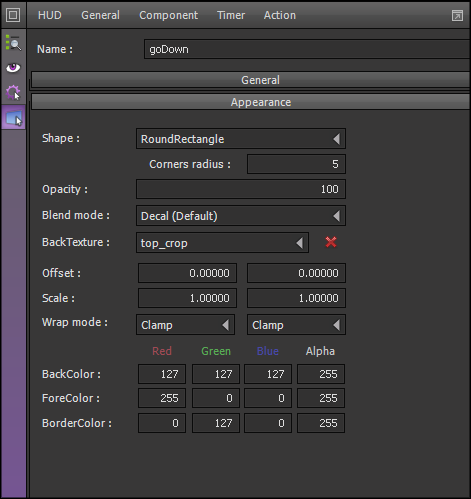Click the Opacity value field
Viewport: 471px width, 499px height.
(x=241, y=189)
